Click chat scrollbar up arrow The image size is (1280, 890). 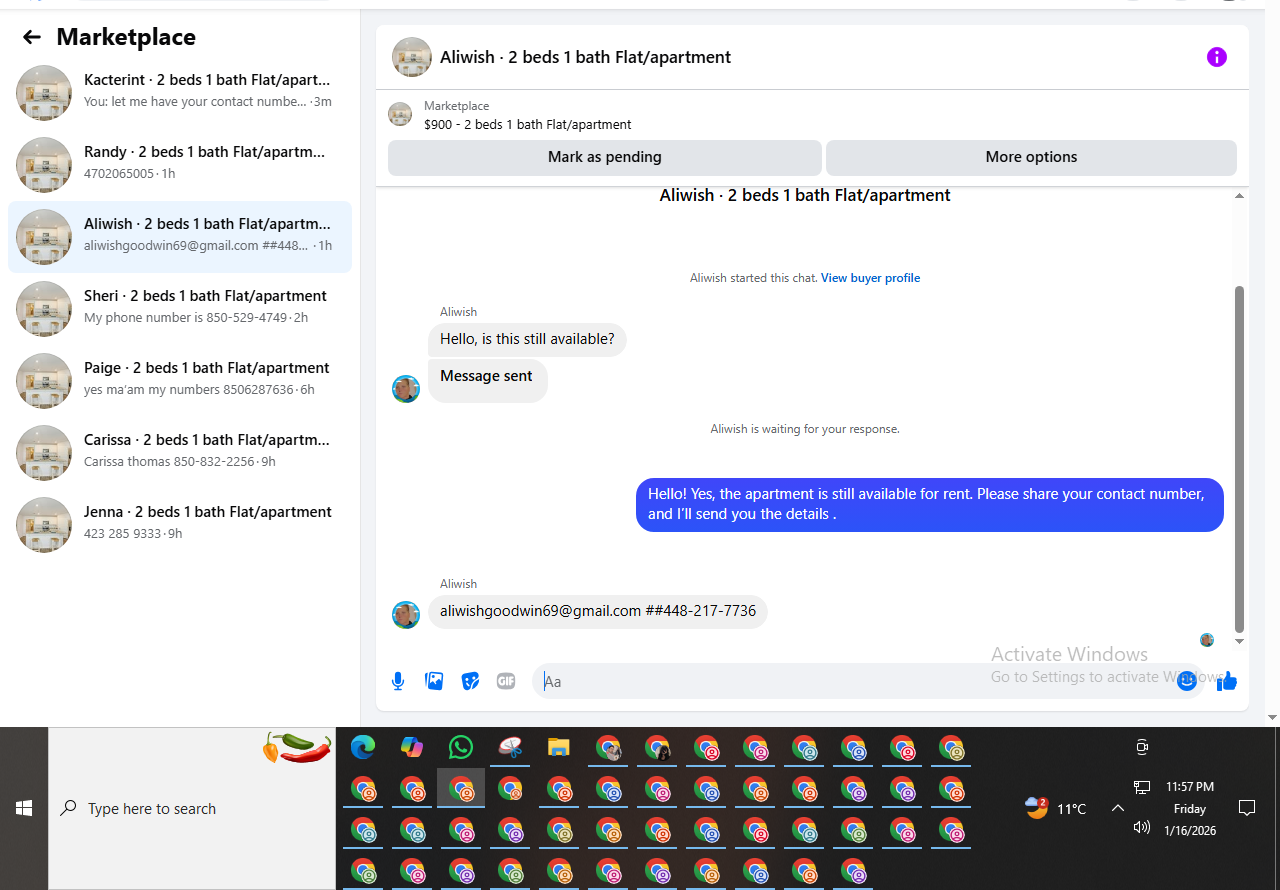tap(1240, 196)
